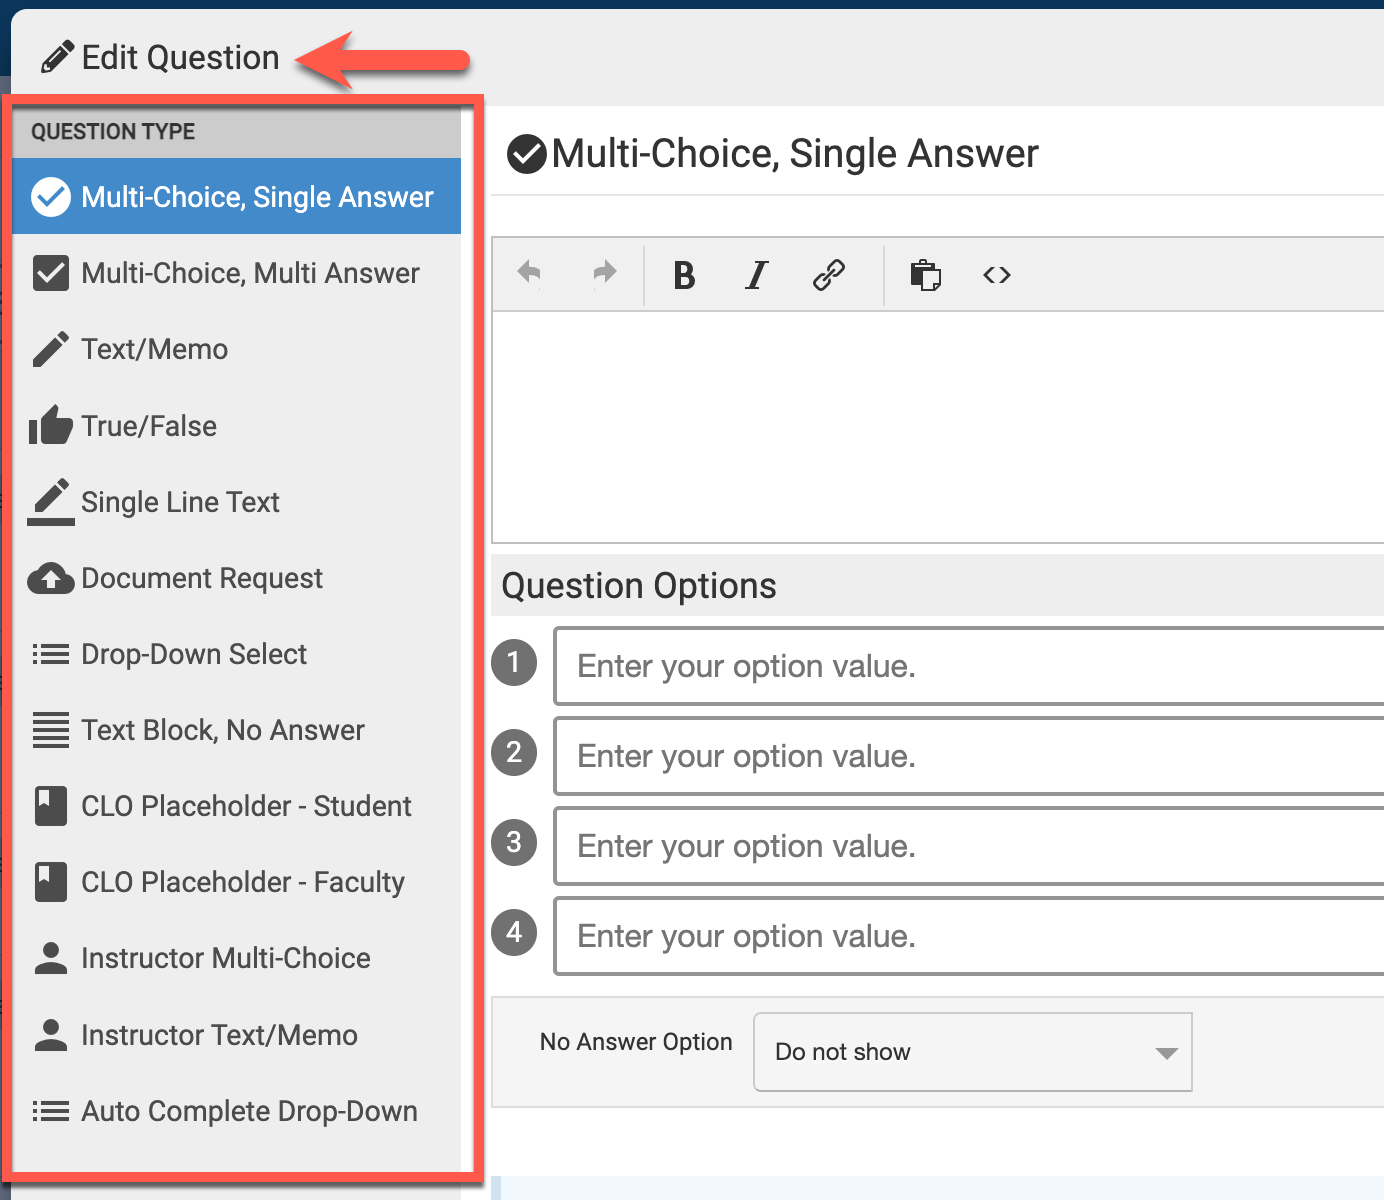This screenshot has width=1384, height=1200.
Task: Pick Auto Complete Drop-Down question type
Action: 248,1111
